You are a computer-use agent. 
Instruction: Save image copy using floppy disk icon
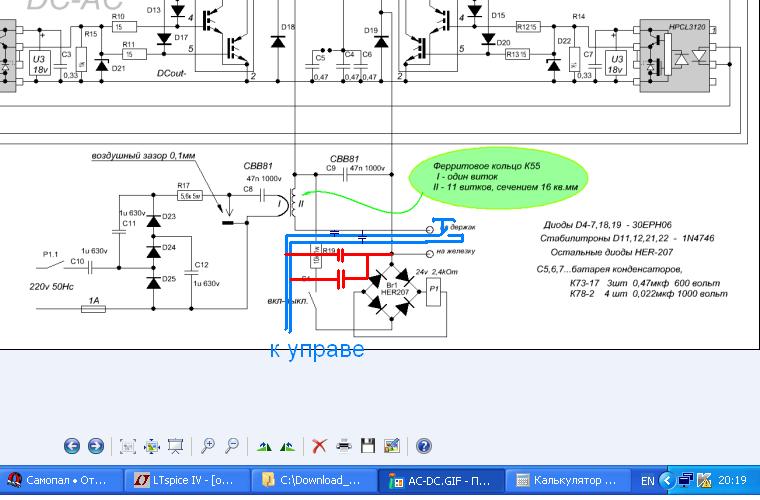(x=368, y=446)
